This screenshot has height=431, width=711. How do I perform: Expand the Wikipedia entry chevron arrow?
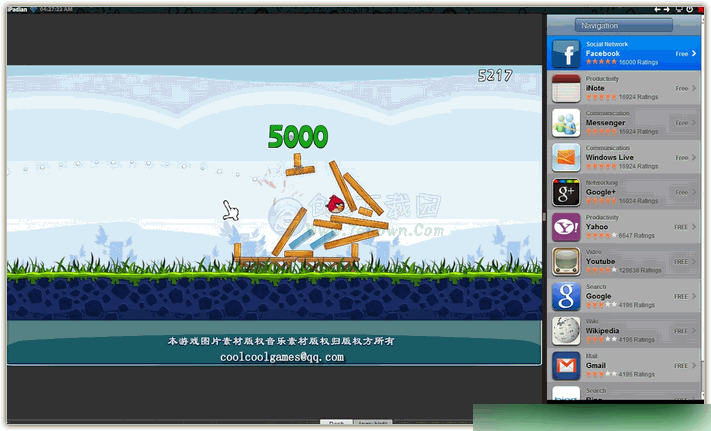694,331
